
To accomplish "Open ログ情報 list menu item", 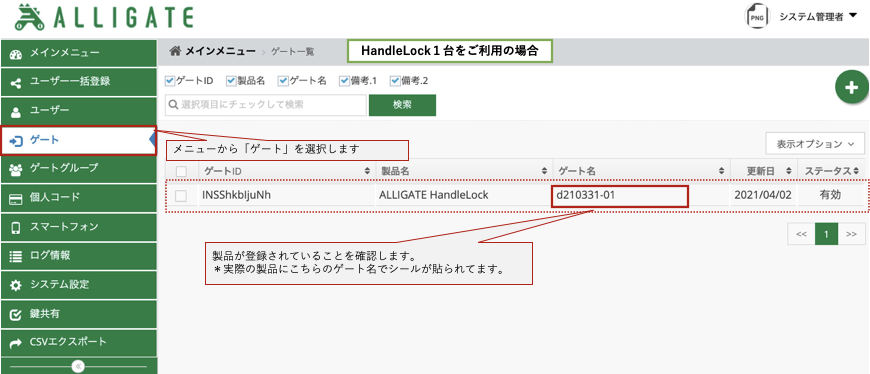I will [x=78, y=256].
